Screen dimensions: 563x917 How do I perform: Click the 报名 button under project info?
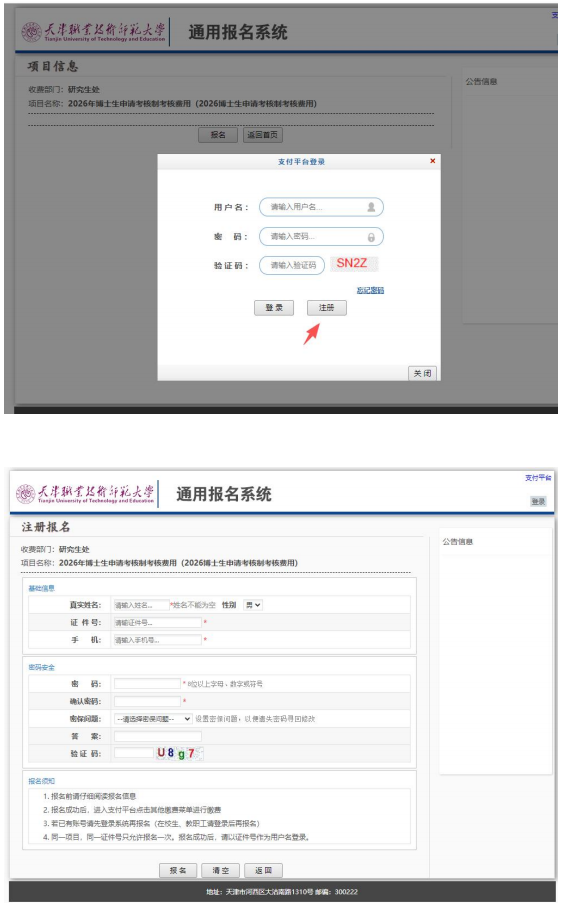[x=218, y=135]
